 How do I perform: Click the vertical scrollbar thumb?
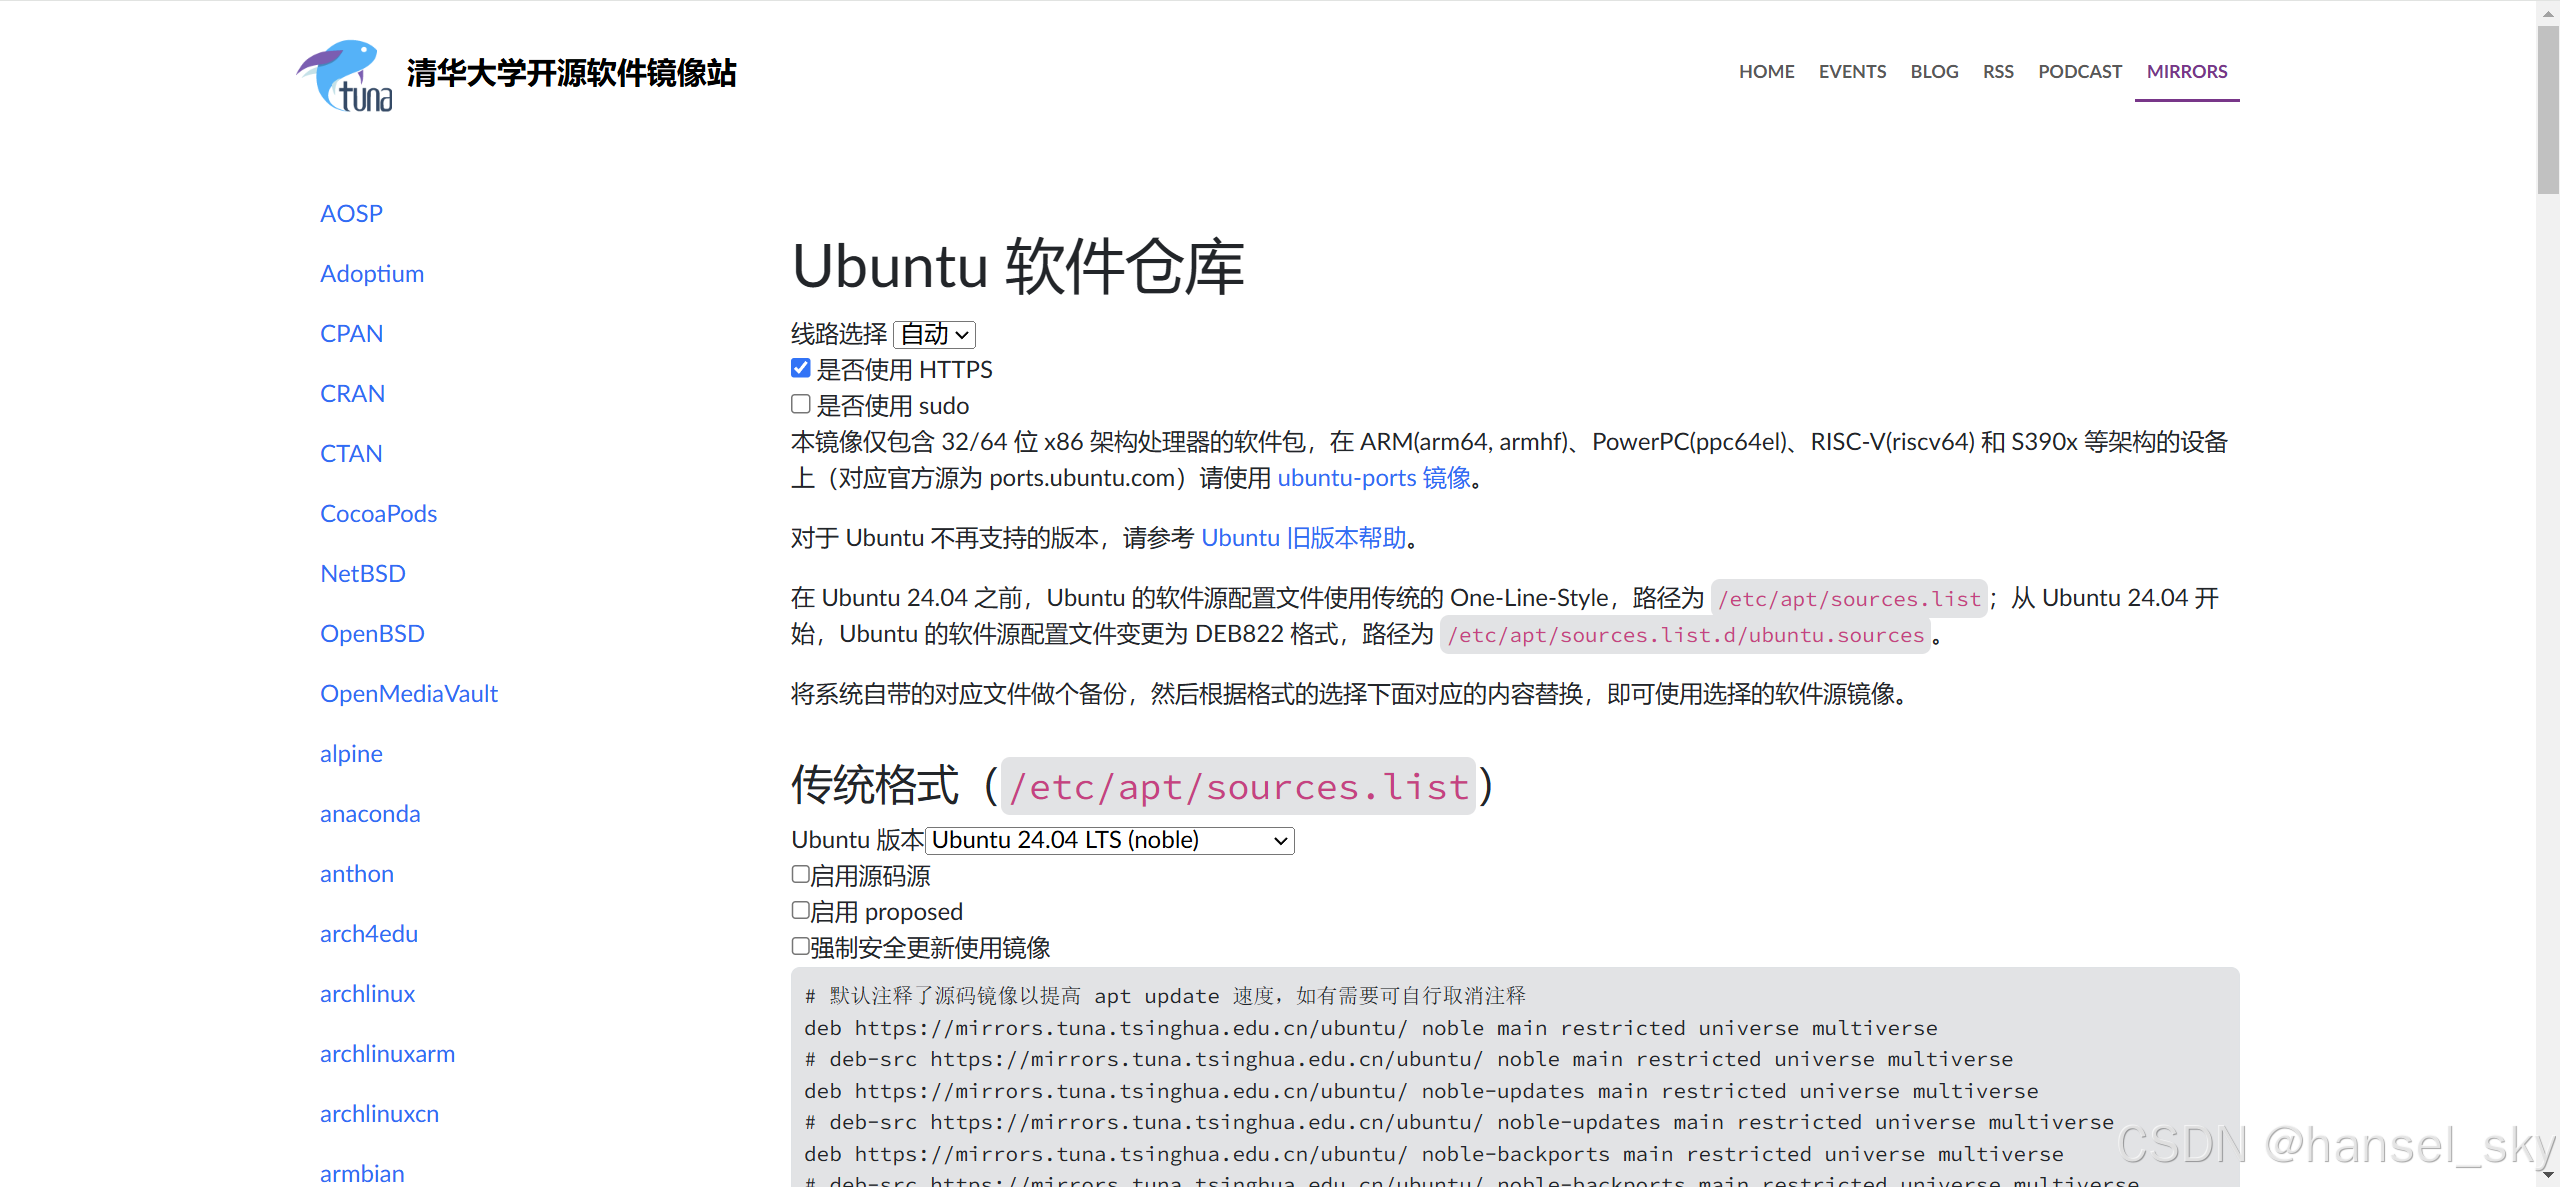tap(2547, 110)
